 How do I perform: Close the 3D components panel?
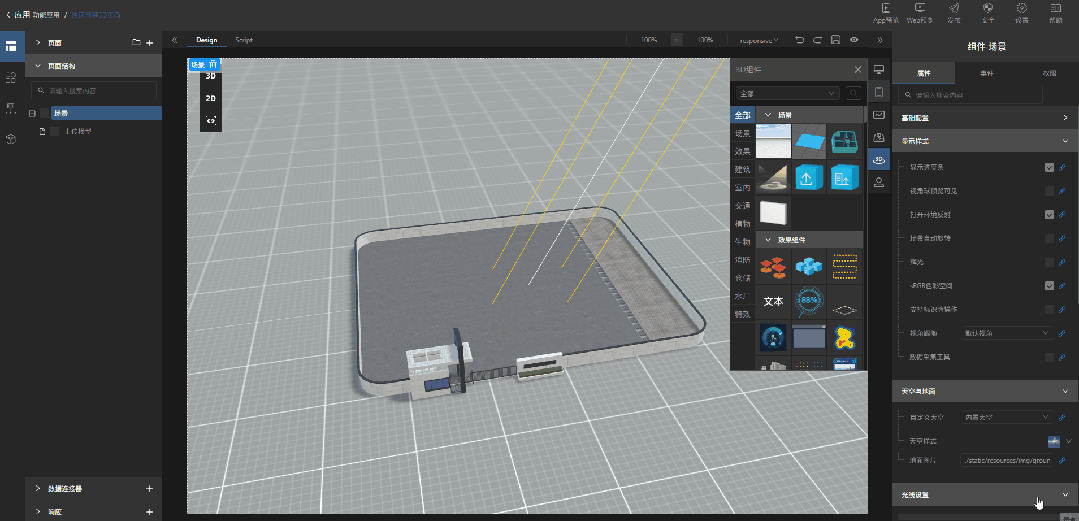coord(857,70)
